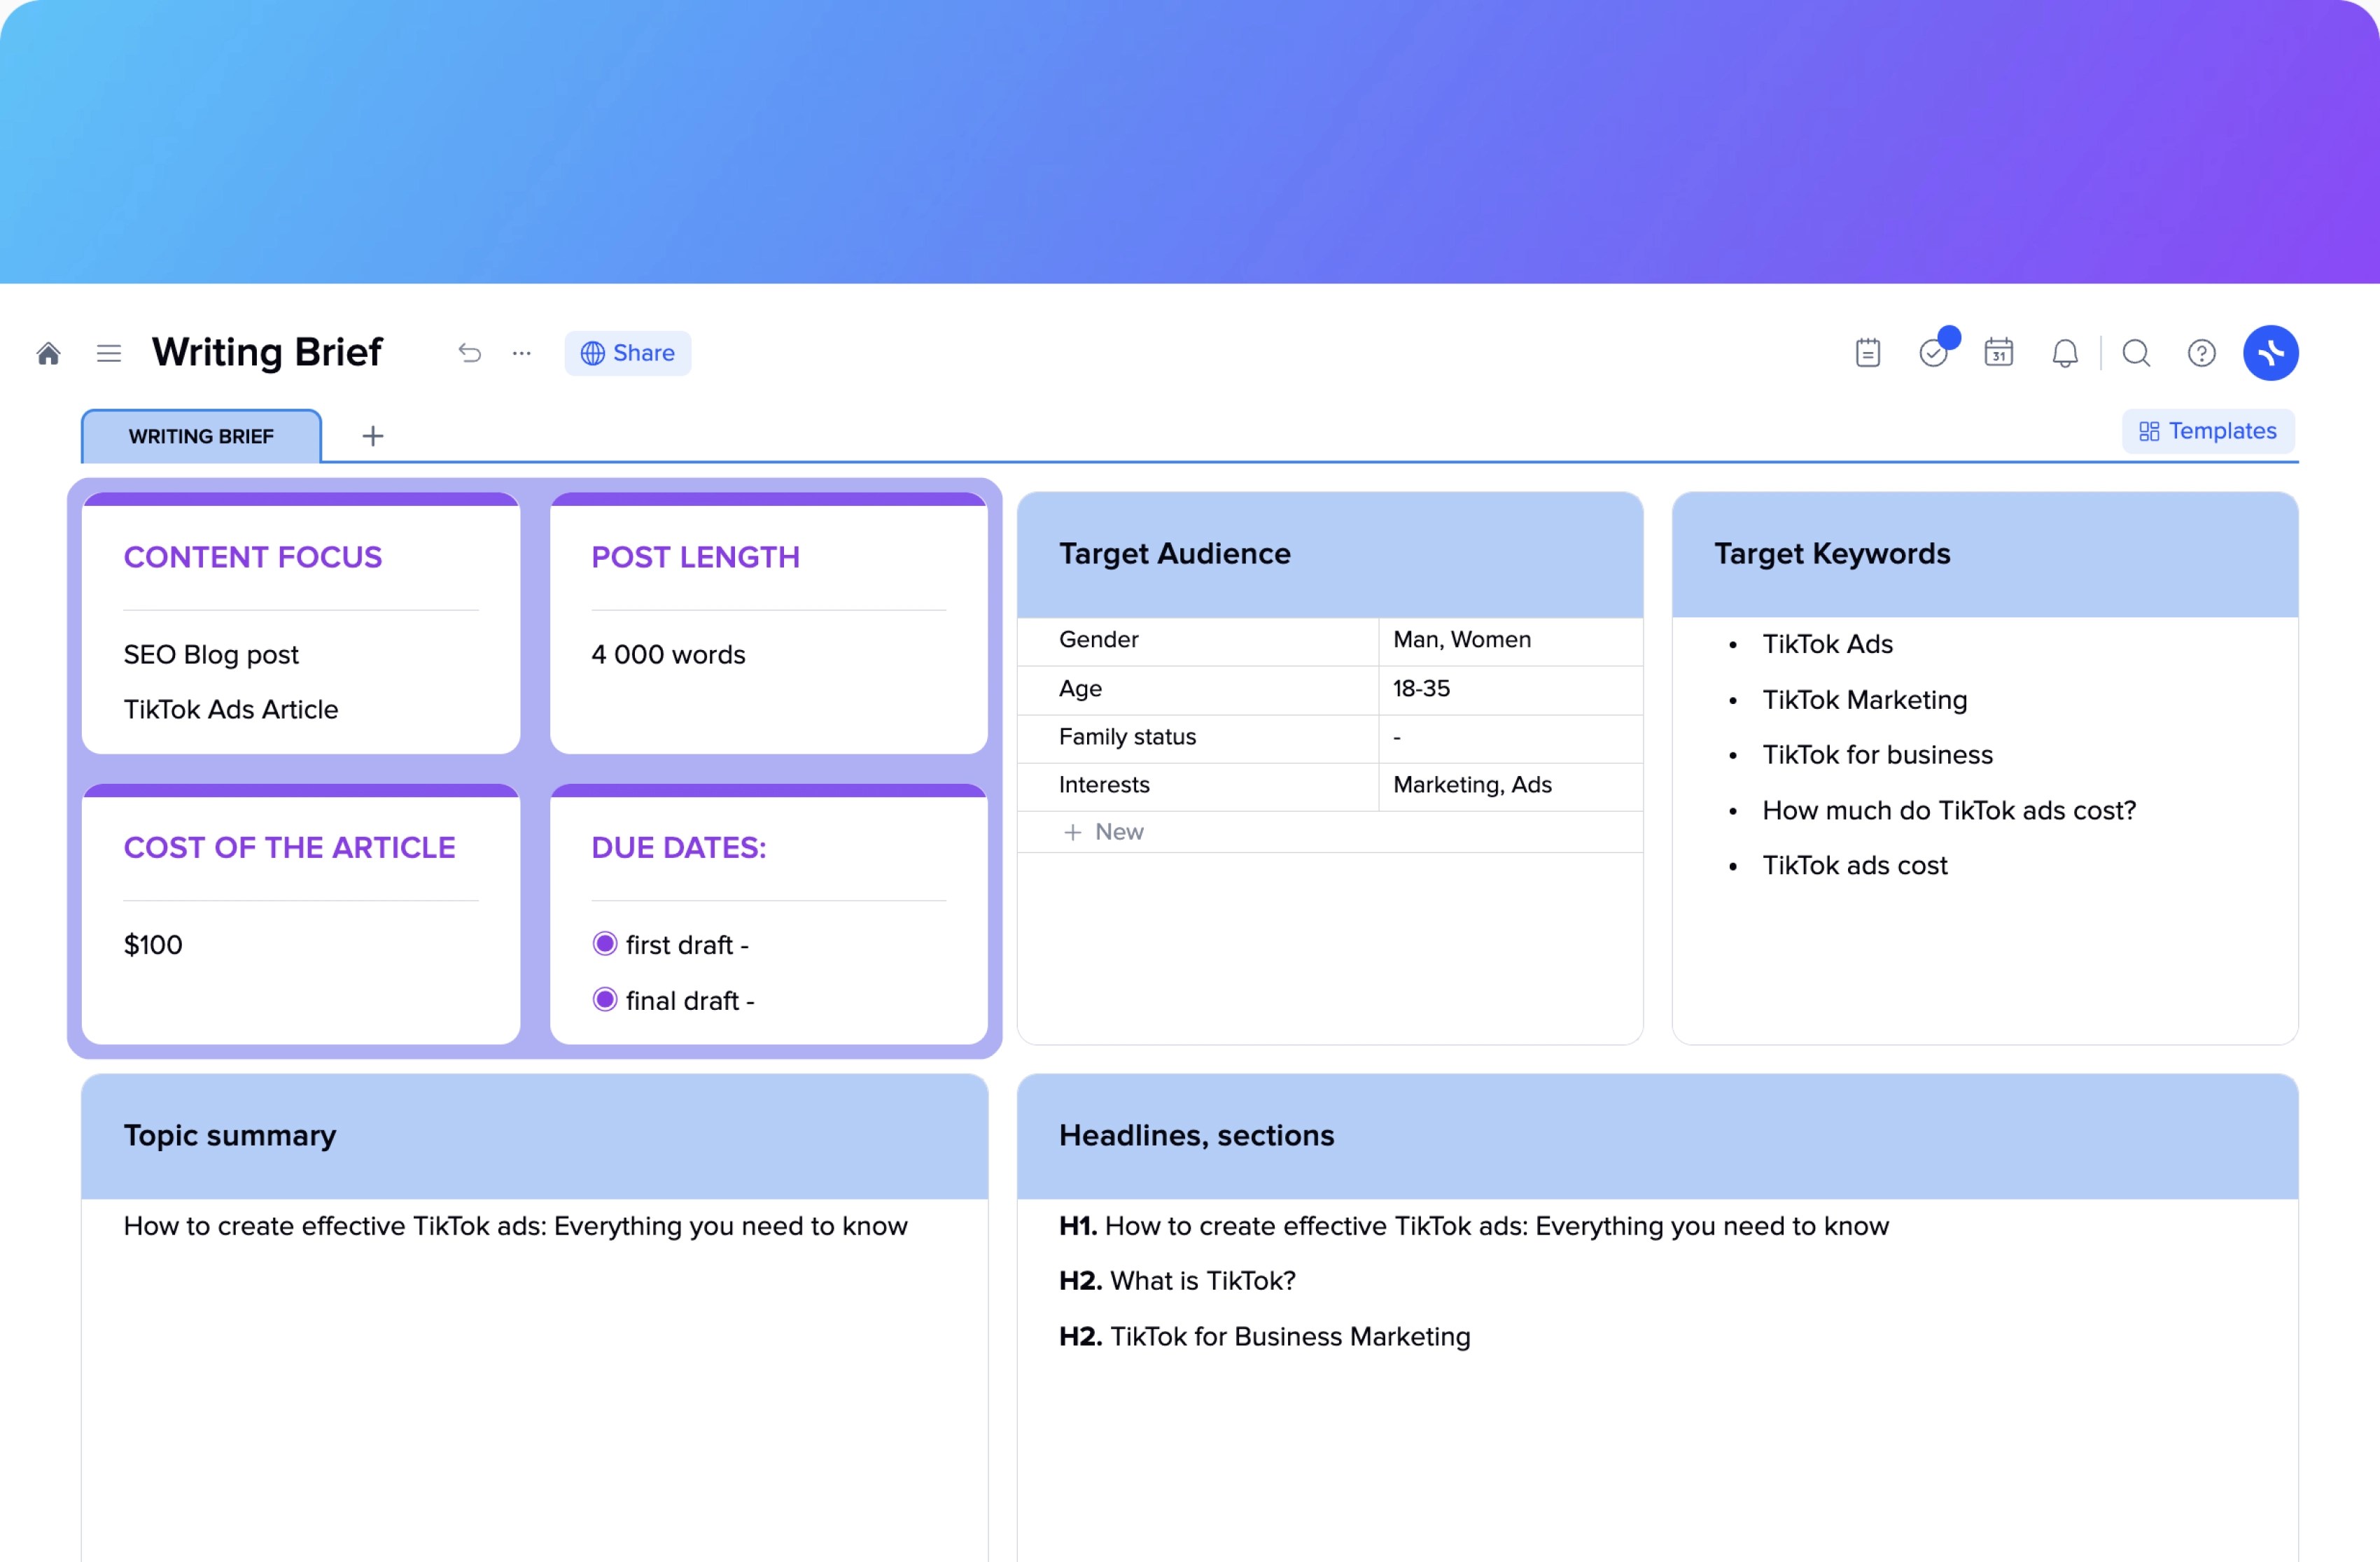
Task: Click the Share button
Action: (x=627, y=353)
